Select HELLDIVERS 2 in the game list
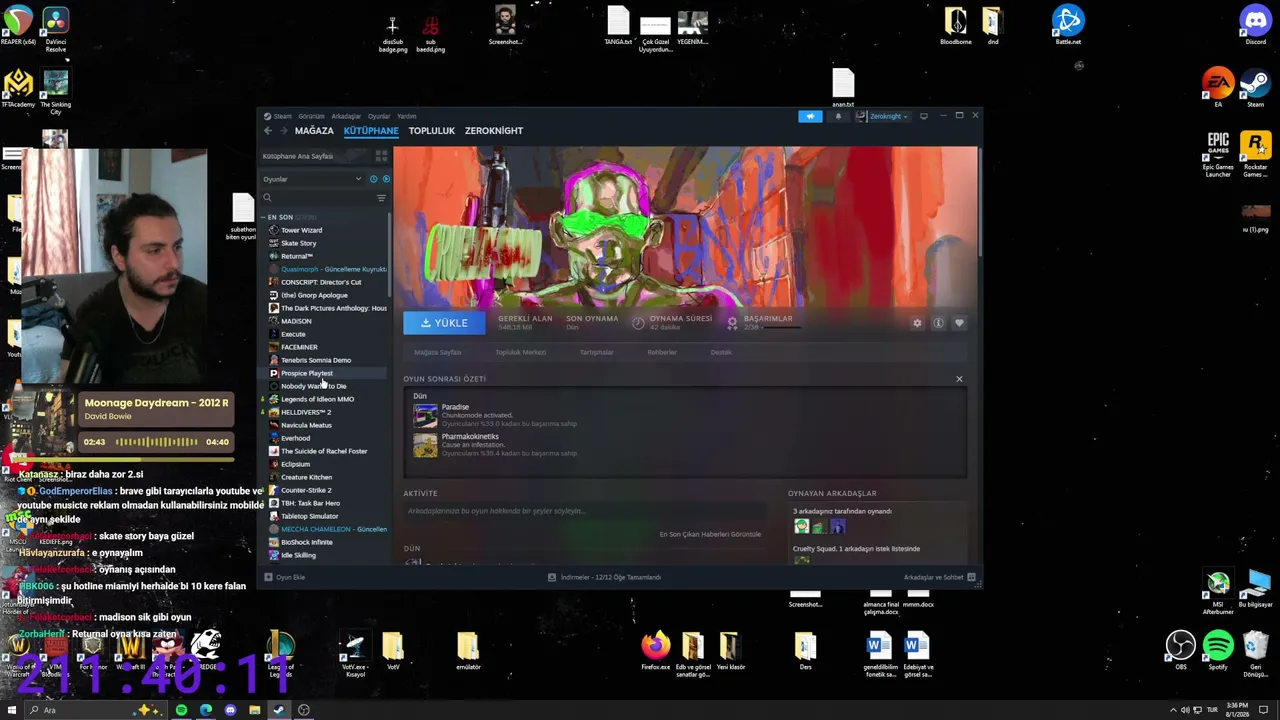The image size is (1280, 720). [305, 412]
